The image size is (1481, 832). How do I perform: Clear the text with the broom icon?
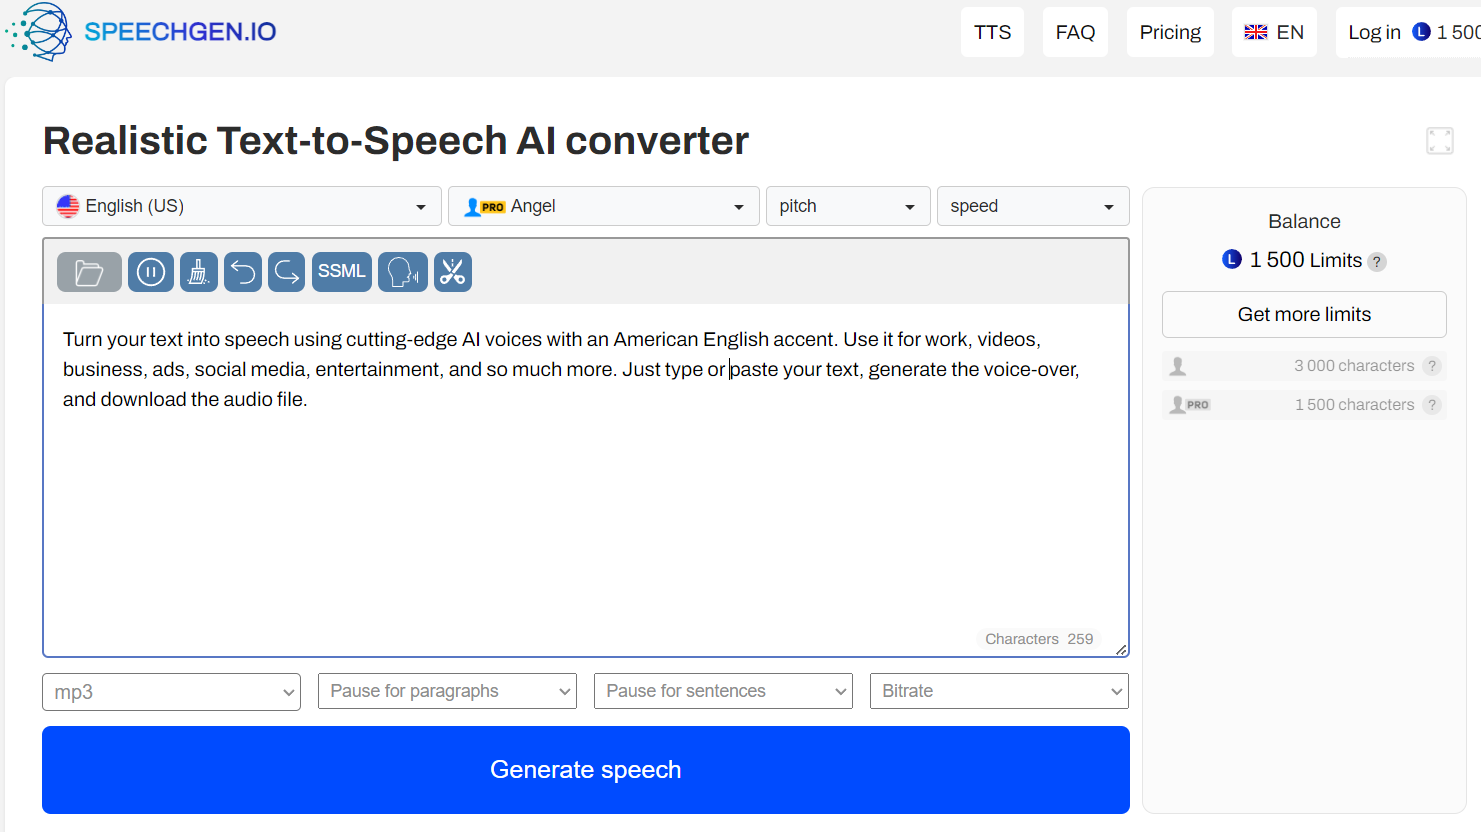coord(198,271)
